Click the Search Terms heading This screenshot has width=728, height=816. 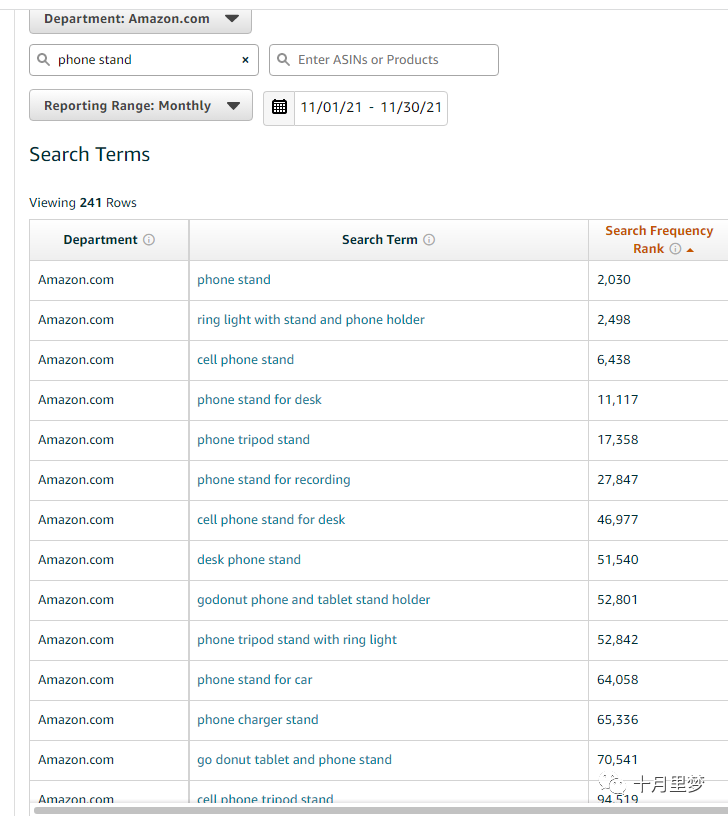(x=90, y=155)
